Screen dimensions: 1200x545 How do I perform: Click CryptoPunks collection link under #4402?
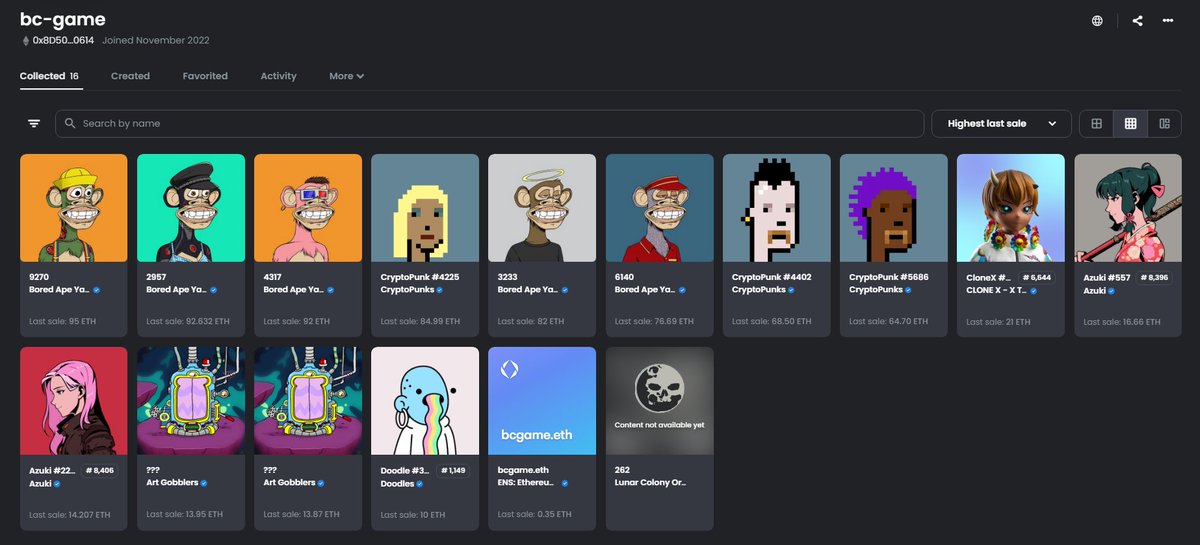coord(759,289)
